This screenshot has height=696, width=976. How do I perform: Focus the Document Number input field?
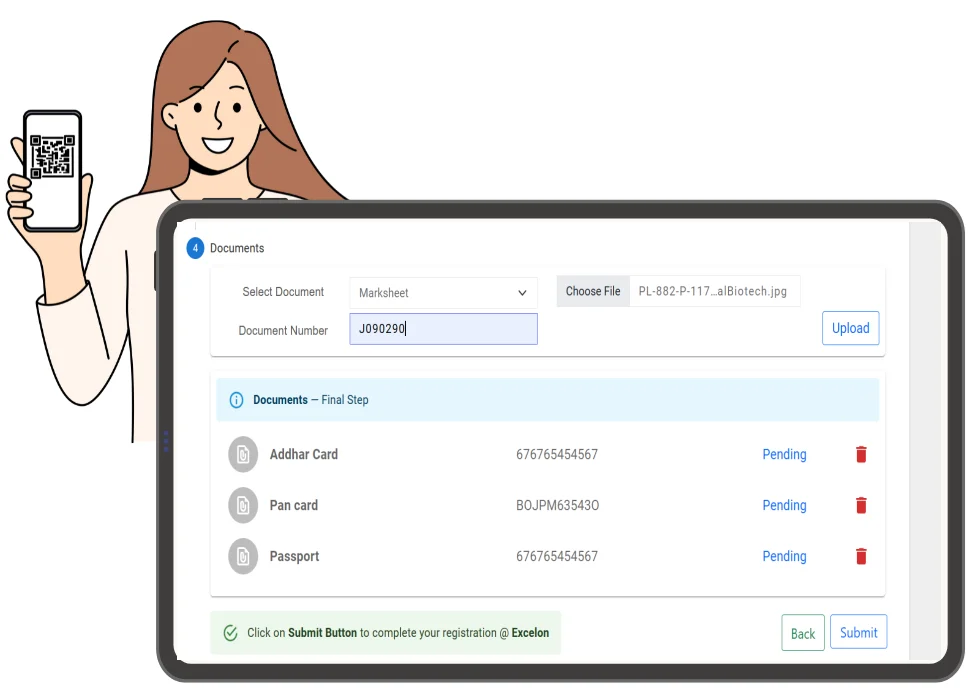pos(443,329)
